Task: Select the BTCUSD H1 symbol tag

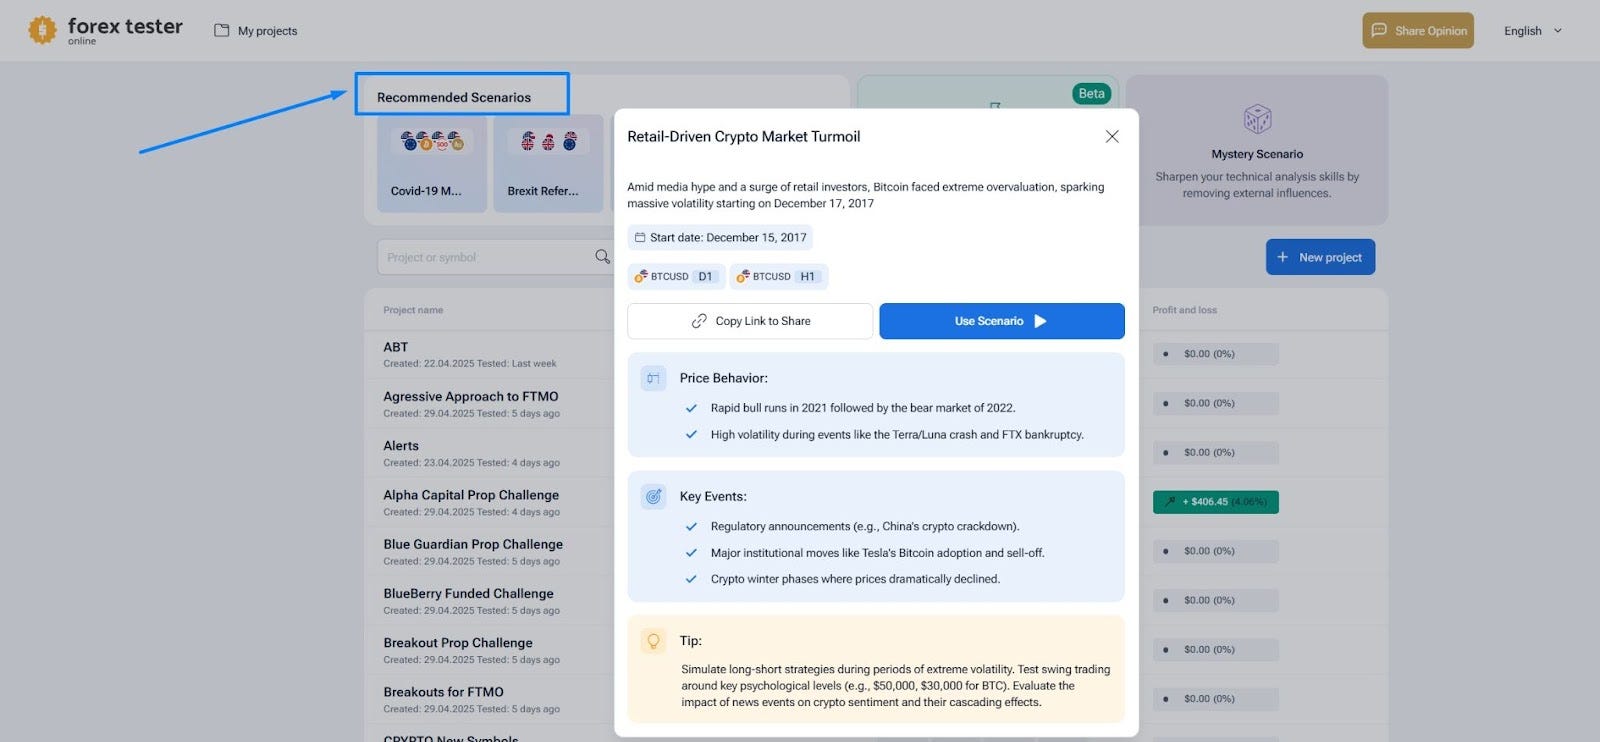Action: pos(778,277)
